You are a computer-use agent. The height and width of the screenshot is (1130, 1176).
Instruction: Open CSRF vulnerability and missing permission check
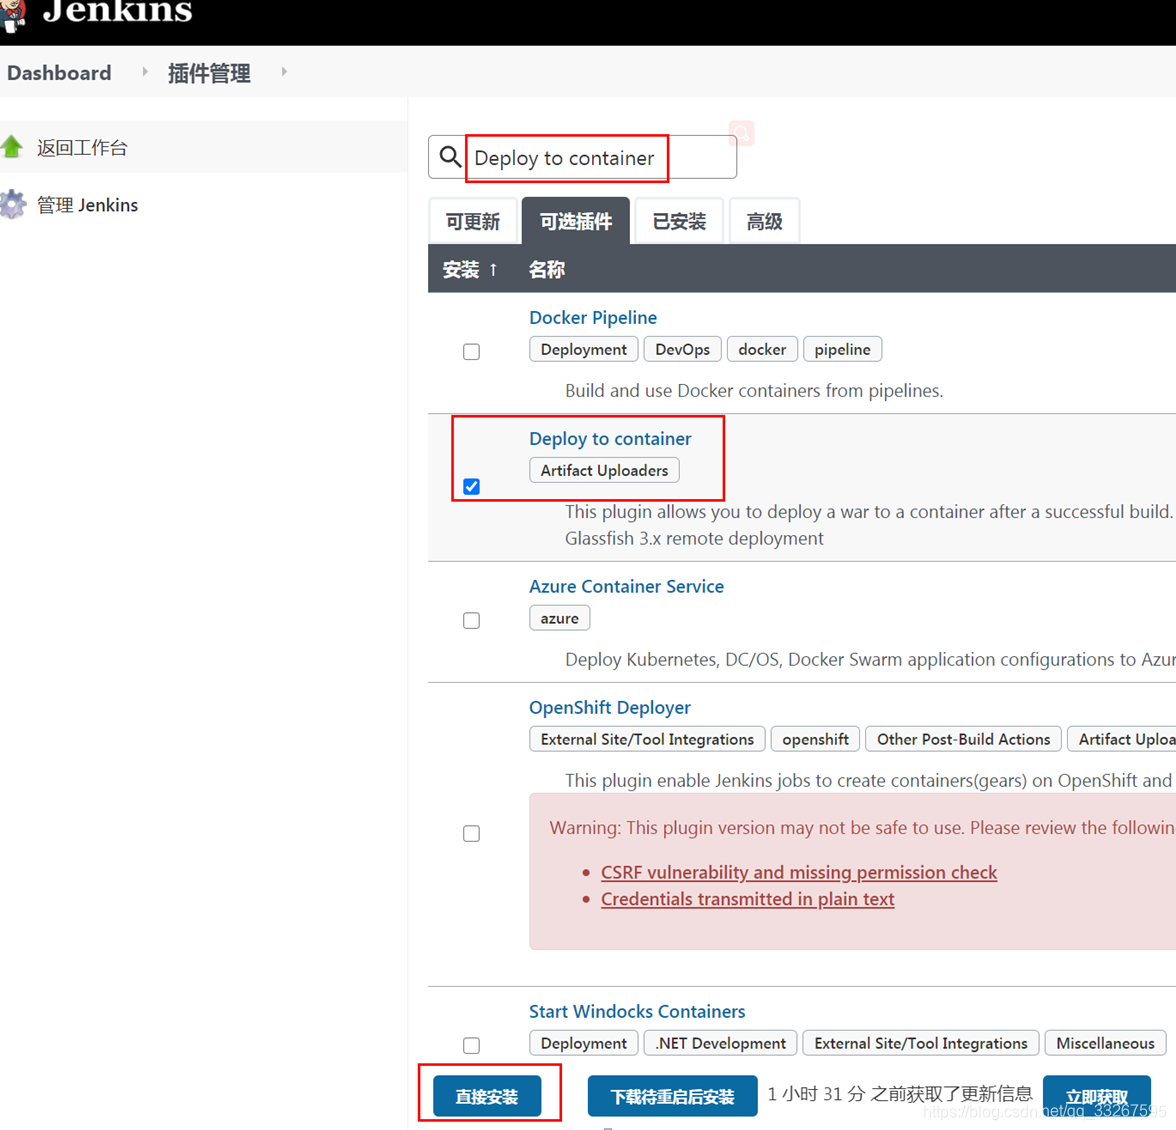[799, 872]
